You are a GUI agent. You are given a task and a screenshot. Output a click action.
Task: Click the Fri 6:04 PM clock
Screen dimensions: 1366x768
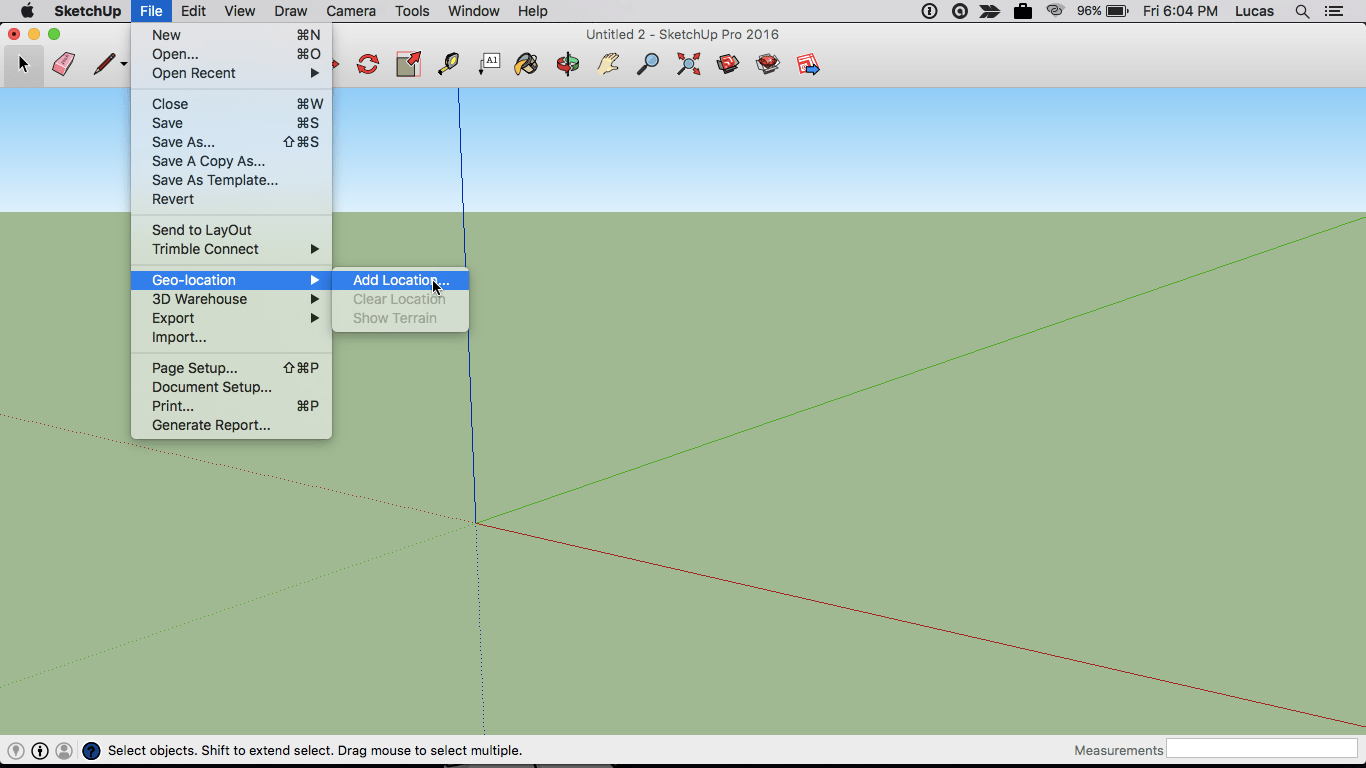click(x=1180, y=11)
